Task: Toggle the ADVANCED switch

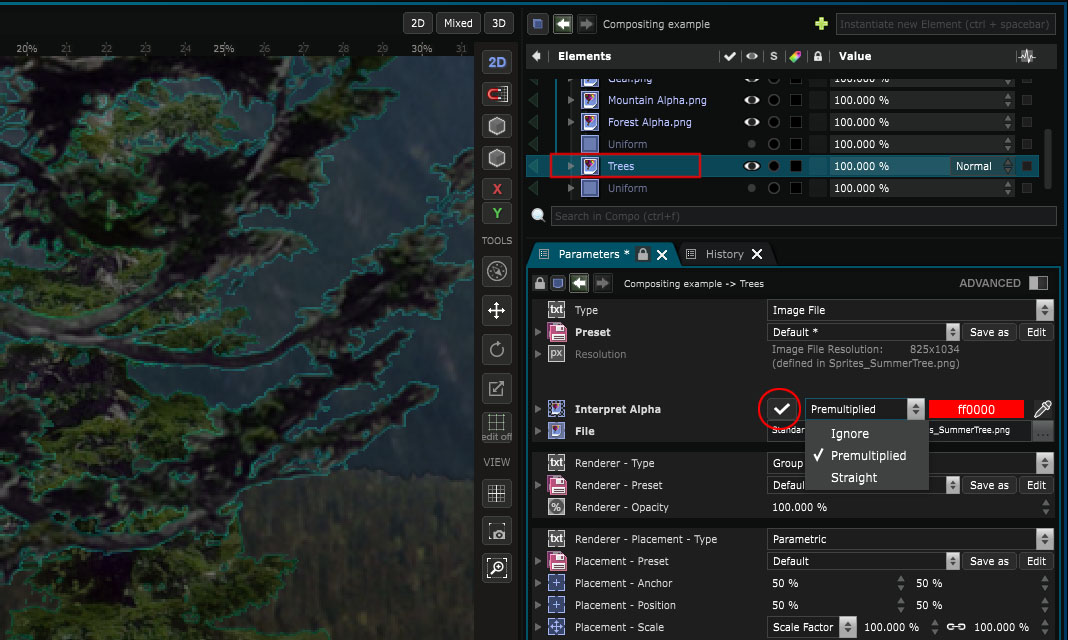Action: pos(1038,283)
